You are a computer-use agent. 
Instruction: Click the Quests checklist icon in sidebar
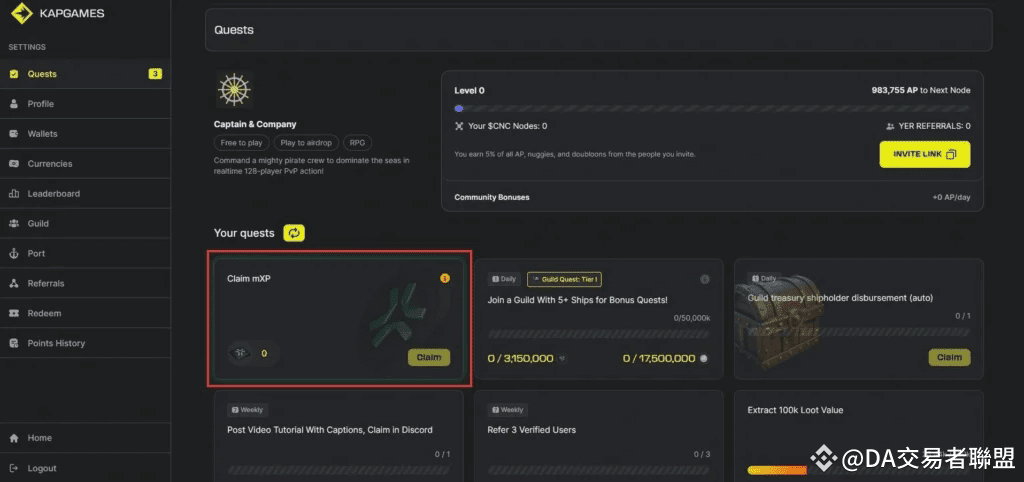click(14, 74)
